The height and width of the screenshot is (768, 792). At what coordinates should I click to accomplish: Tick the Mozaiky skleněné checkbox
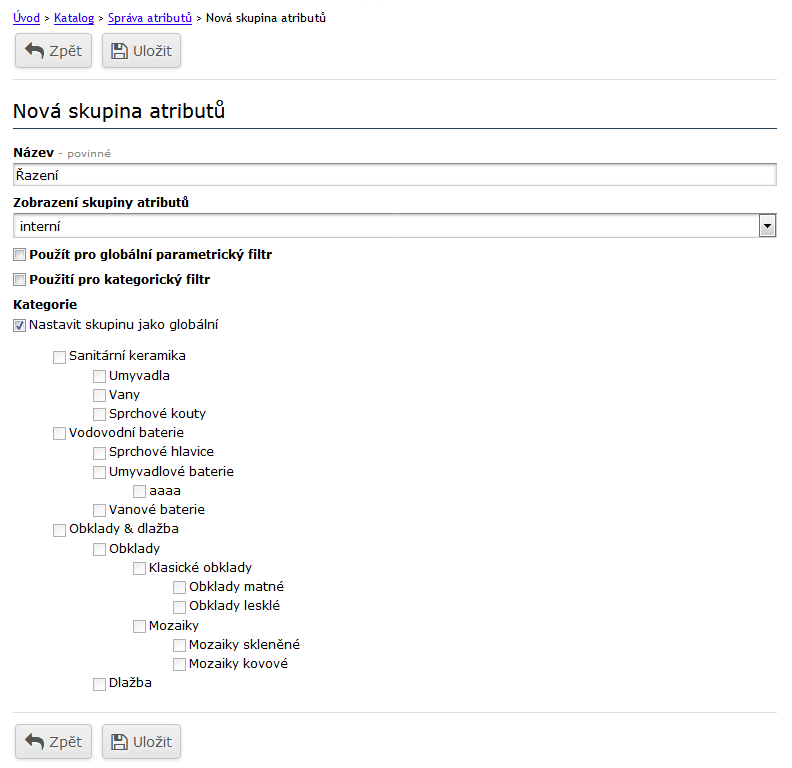(x=180, y=646)
